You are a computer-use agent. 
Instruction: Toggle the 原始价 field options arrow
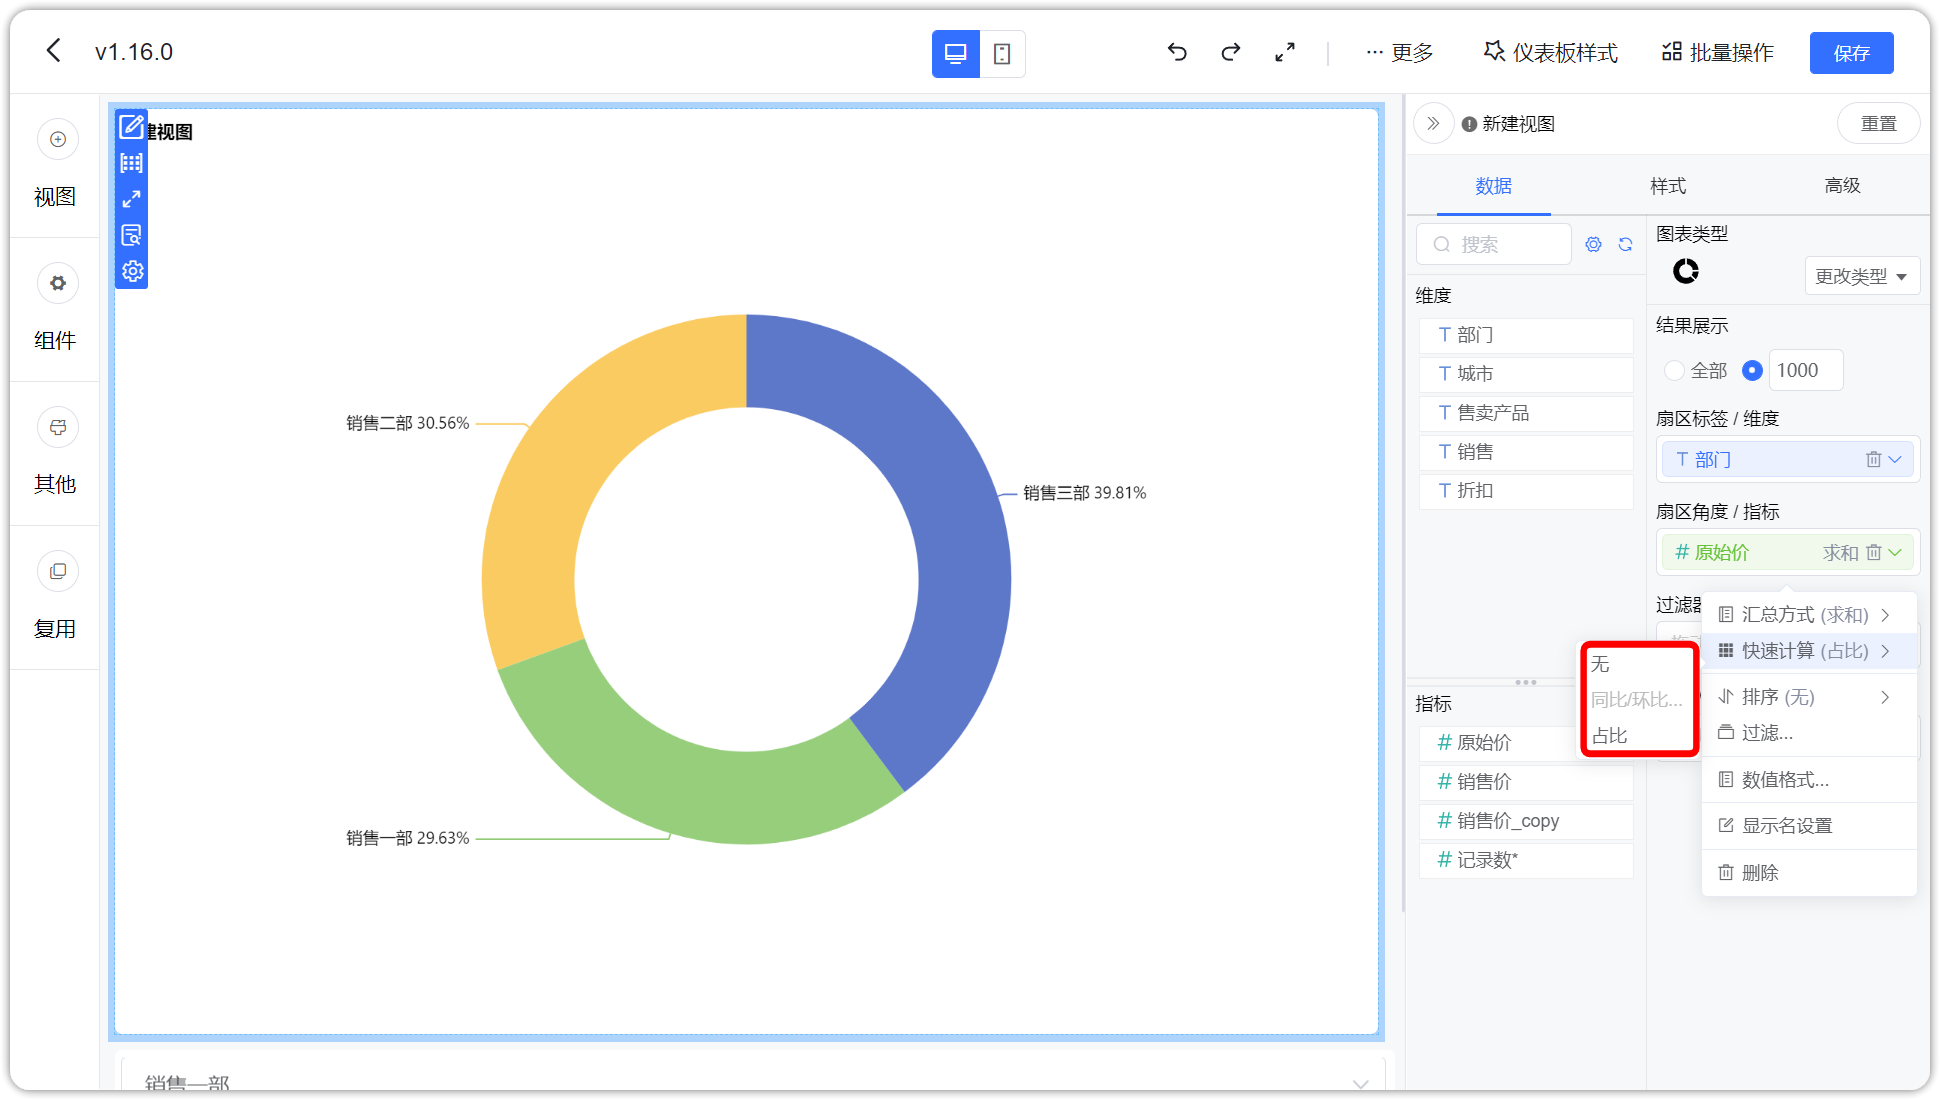tap(1895, 552)
